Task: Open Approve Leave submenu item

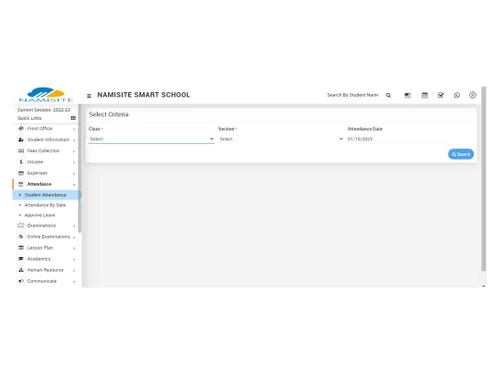Action: (x=40, y=215)
